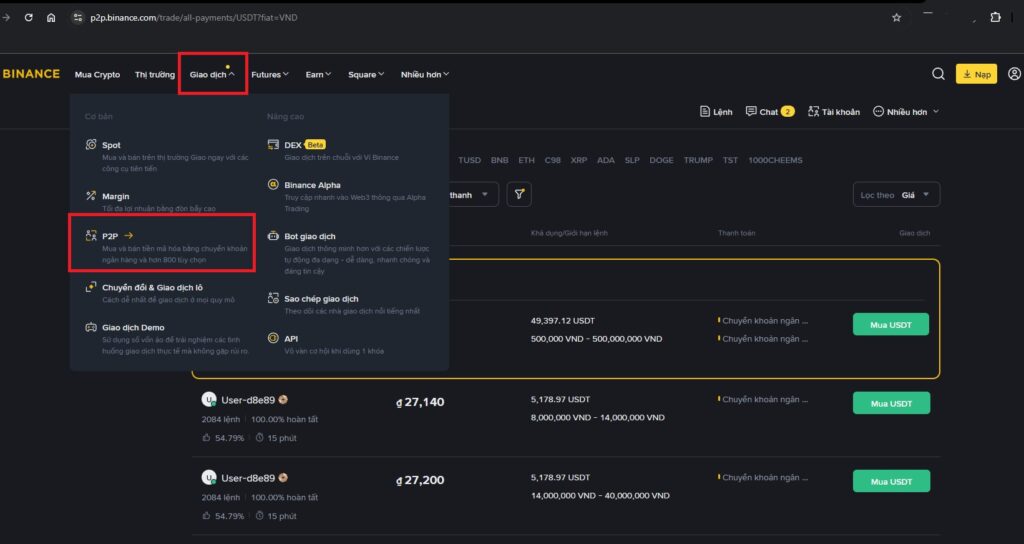
Task: Click the Sao chép giao dịch icon
Action: click(273, 298)
